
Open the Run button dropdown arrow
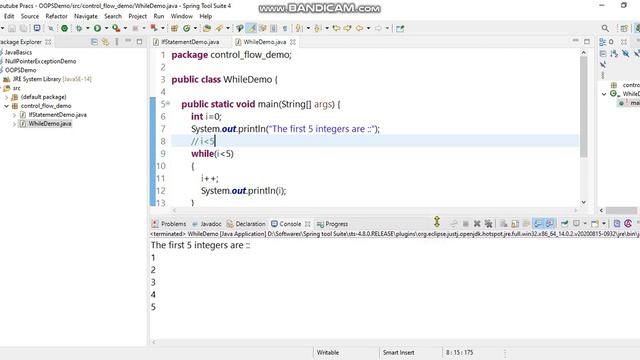pyautogui.click(x=106, y=28)
